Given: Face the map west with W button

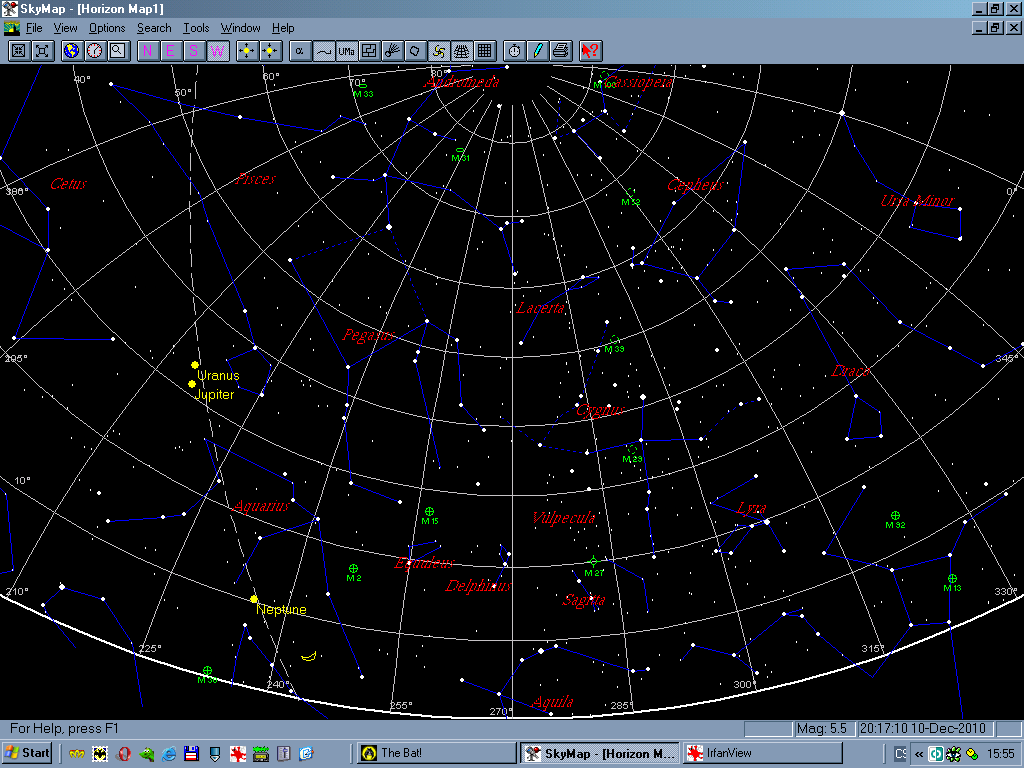Looking at the screenshot, I should click(217, 51).
